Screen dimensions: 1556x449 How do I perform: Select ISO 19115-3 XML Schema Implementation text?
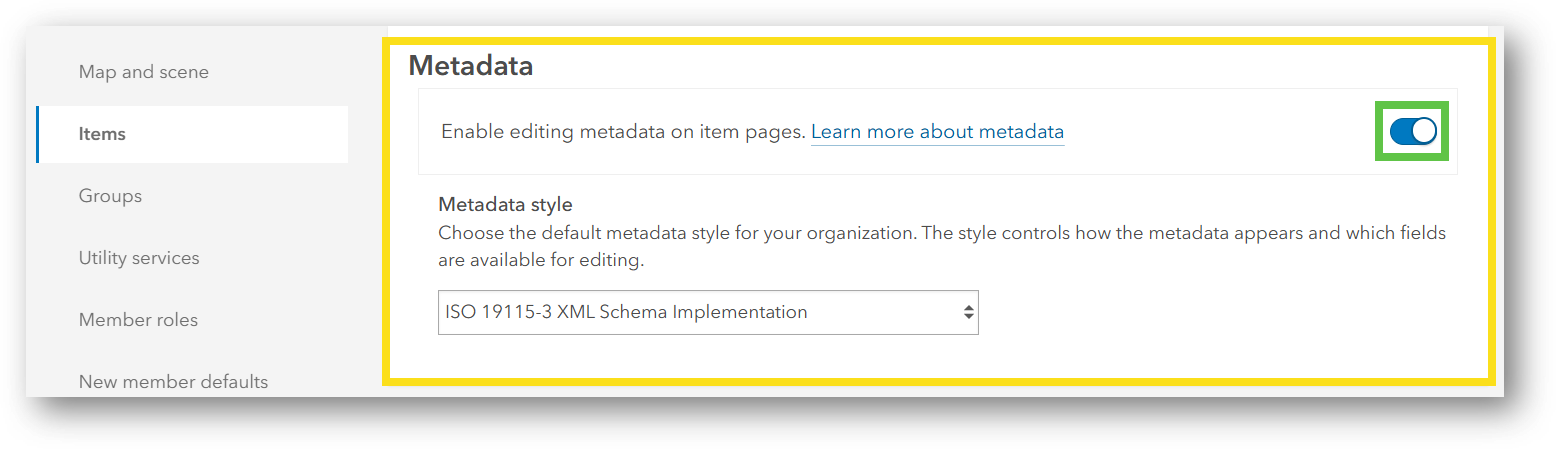coord(626,312)
